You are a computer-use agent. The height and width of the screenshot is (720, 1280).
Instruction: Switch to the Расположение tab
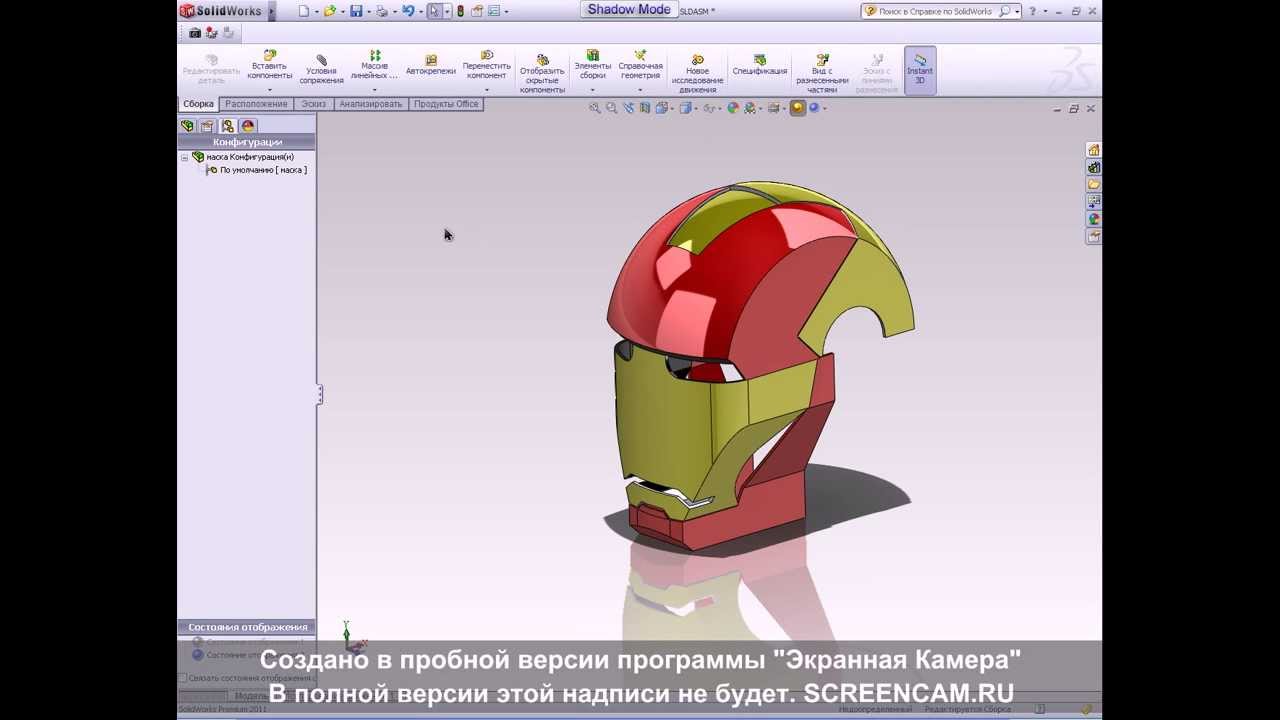tap(256, 104)
